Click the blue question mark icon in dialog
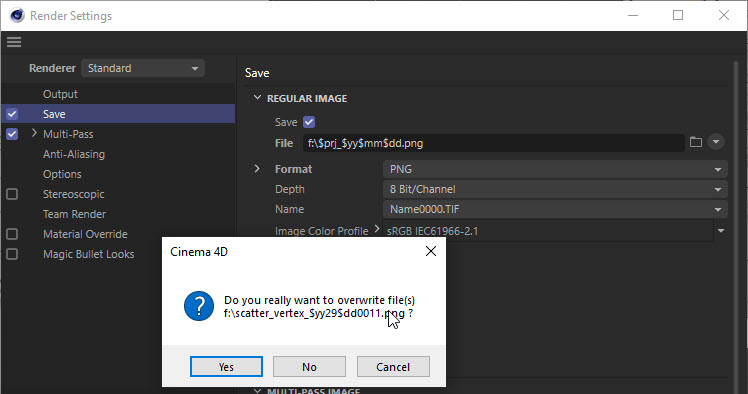Image resolution: width=748 pixels, height=394 pixels. click(199, 306)
